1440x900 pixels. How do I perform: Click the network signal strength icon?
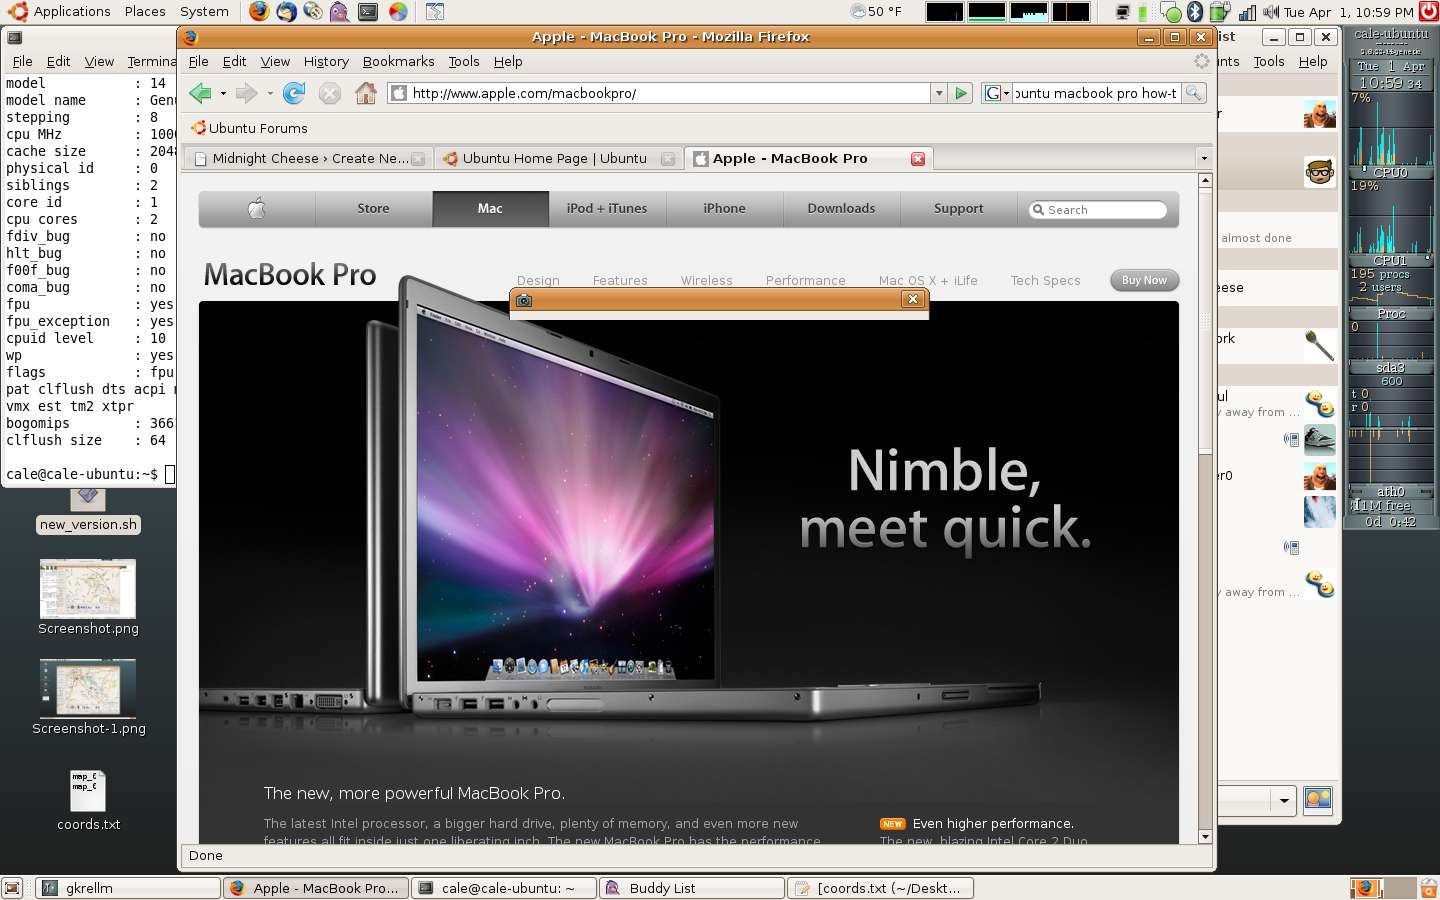point(1247,12)
